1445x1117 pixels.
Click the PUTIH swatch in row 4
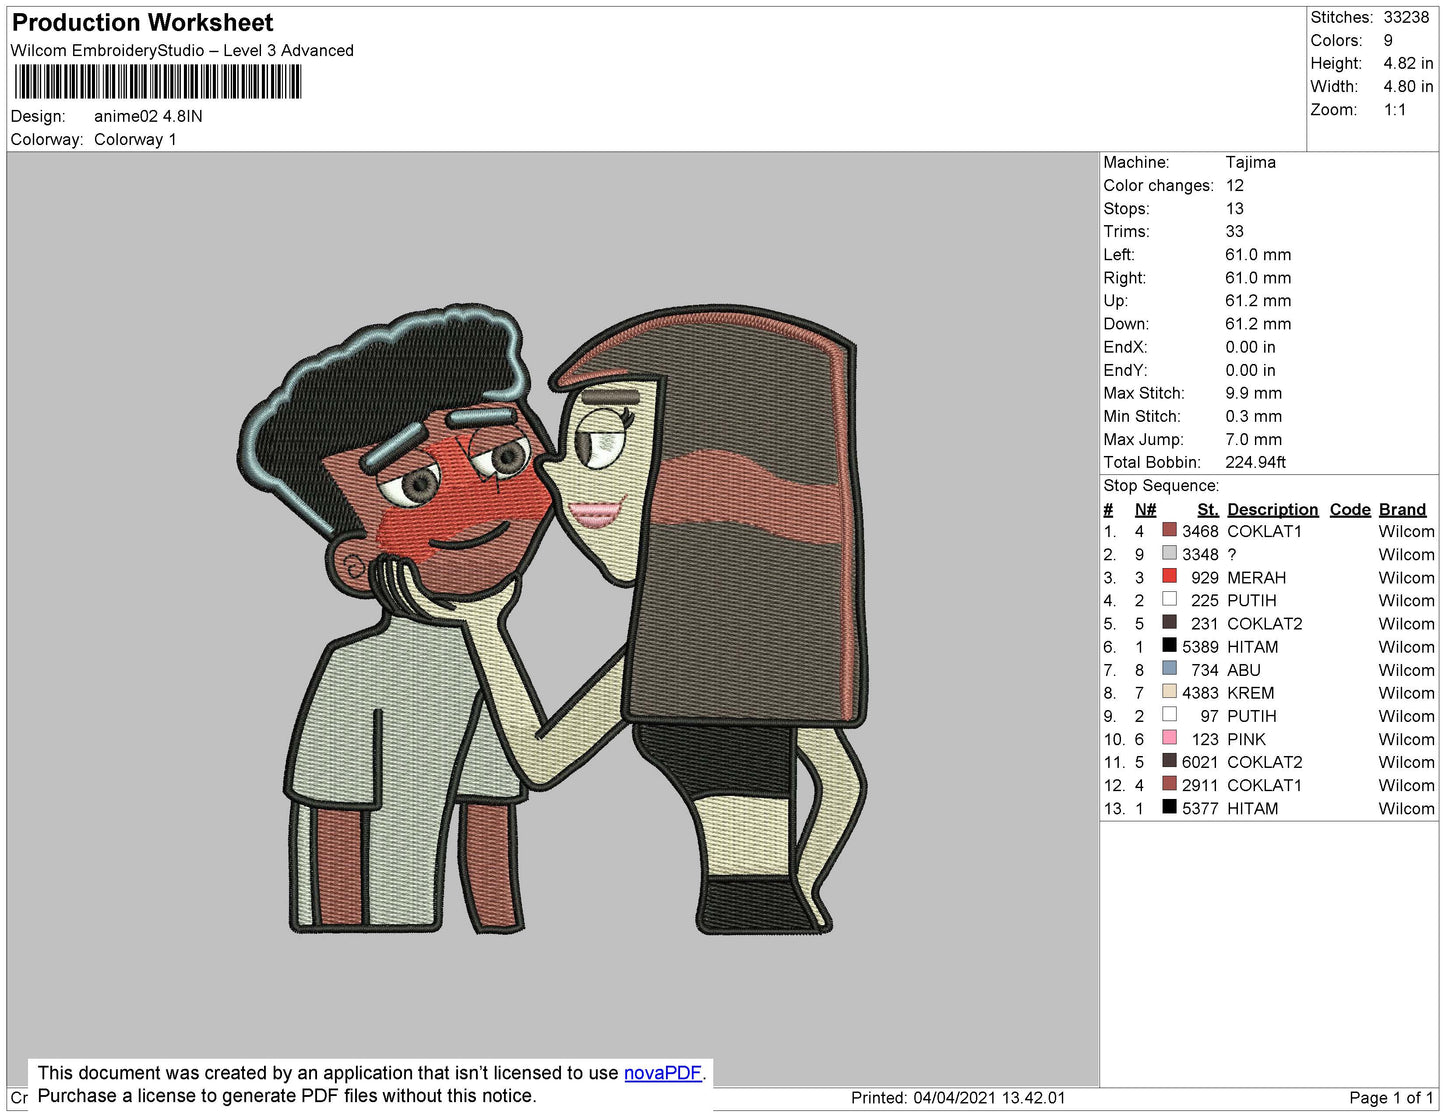(x=1169, y=599)
